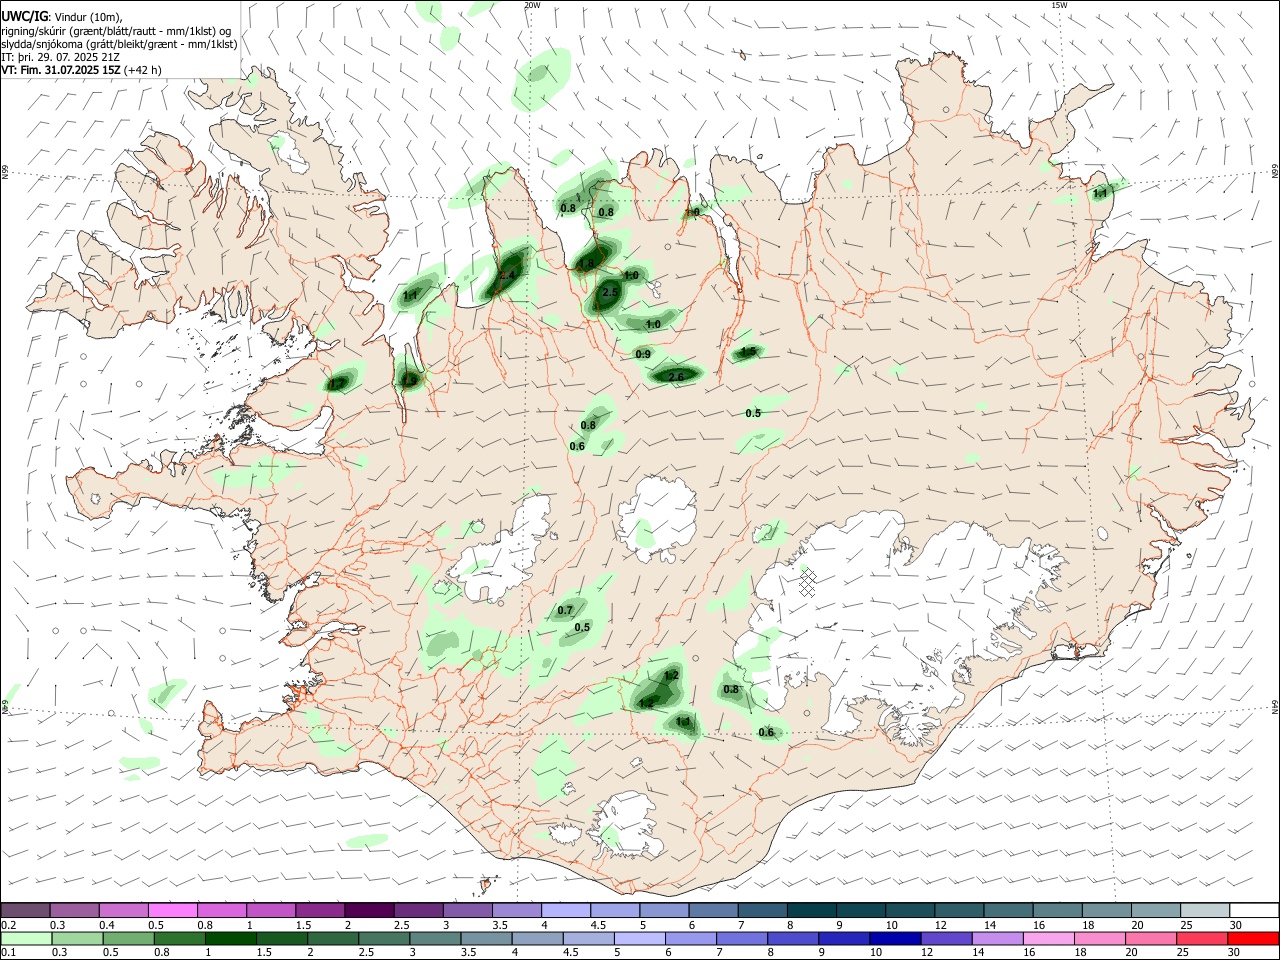Screen dimensions: 1280x960
Task: Pick the violet 12 swatch in rain scale
Action: click(x=946, y=939)
